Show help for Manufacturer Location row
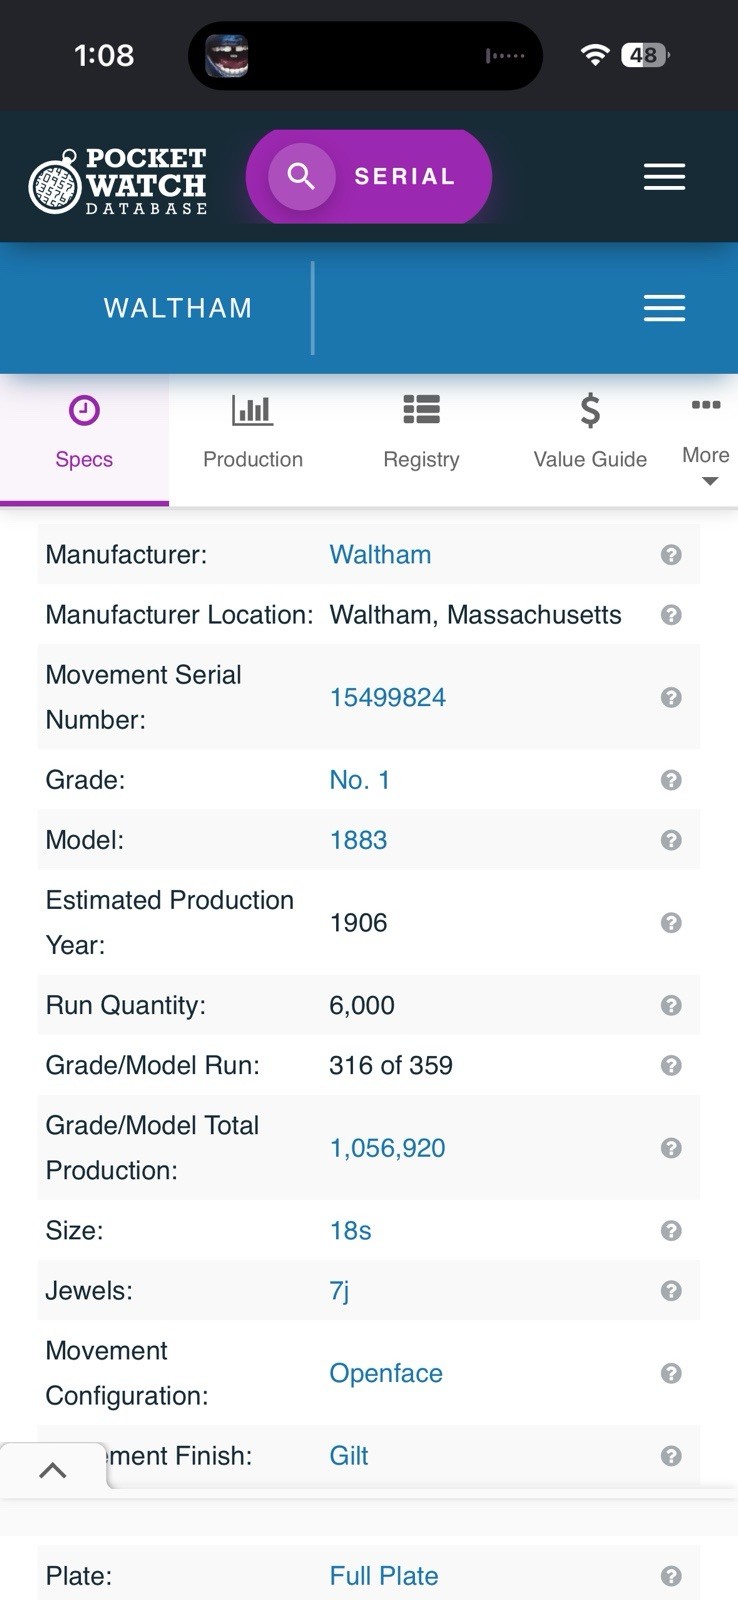The image size is (738, 1600). pyautogui.click(x=671, y=615)
